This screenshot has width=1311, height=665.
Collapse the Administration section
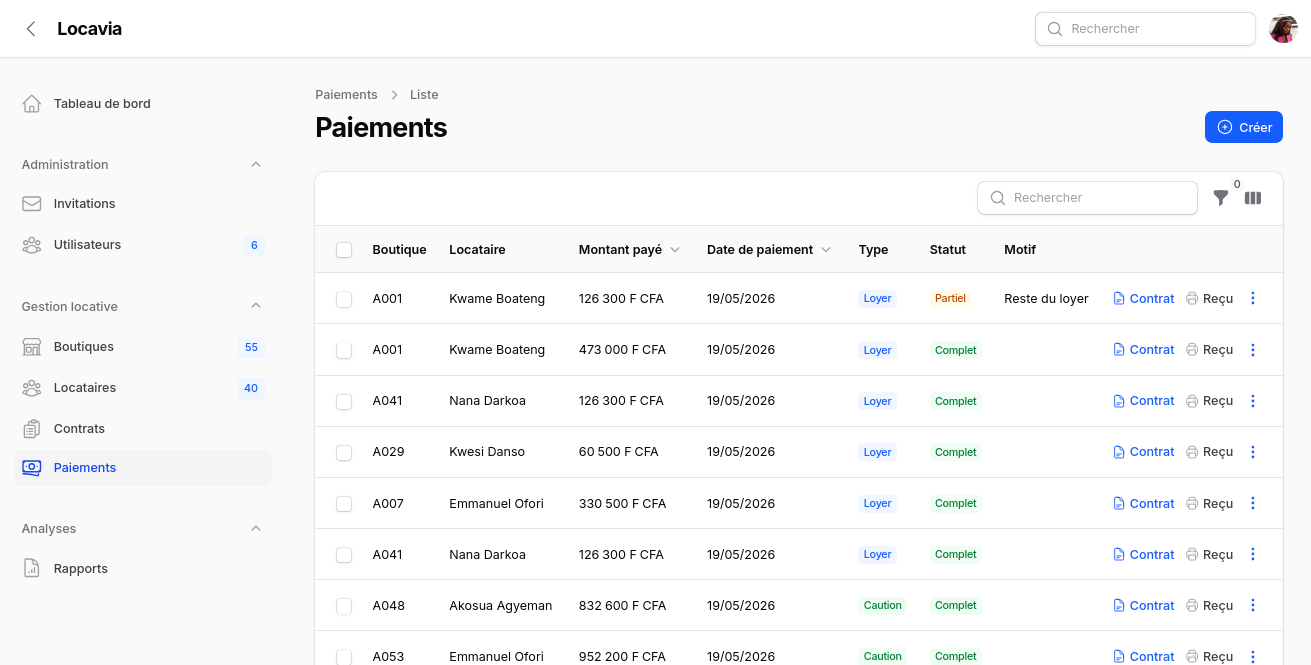click(256, 165)
